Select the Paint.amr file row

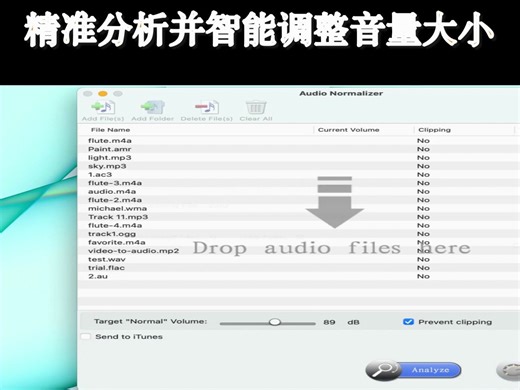tap(299, 149)
